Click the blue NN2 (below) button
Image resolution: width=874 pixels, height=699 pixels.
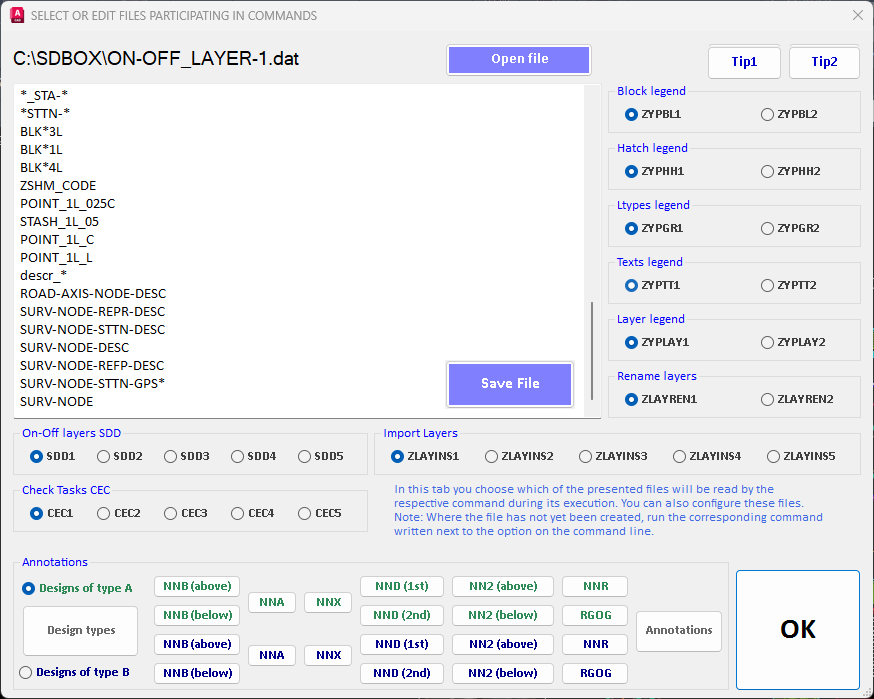503,673
